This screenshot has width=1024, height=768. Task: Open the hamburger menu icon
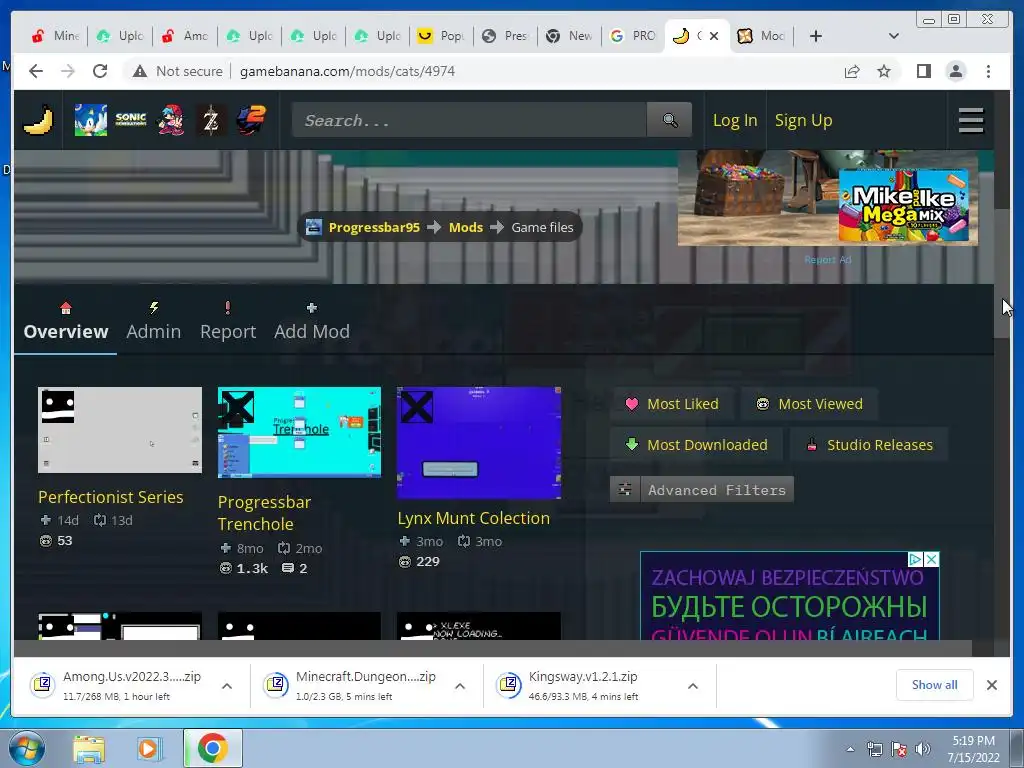click(x=970, y=120)
